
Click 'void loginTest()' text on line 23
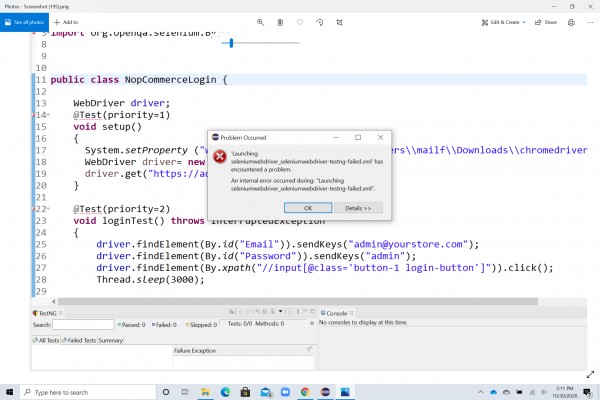pyautogui.click(x=119, y=221)
